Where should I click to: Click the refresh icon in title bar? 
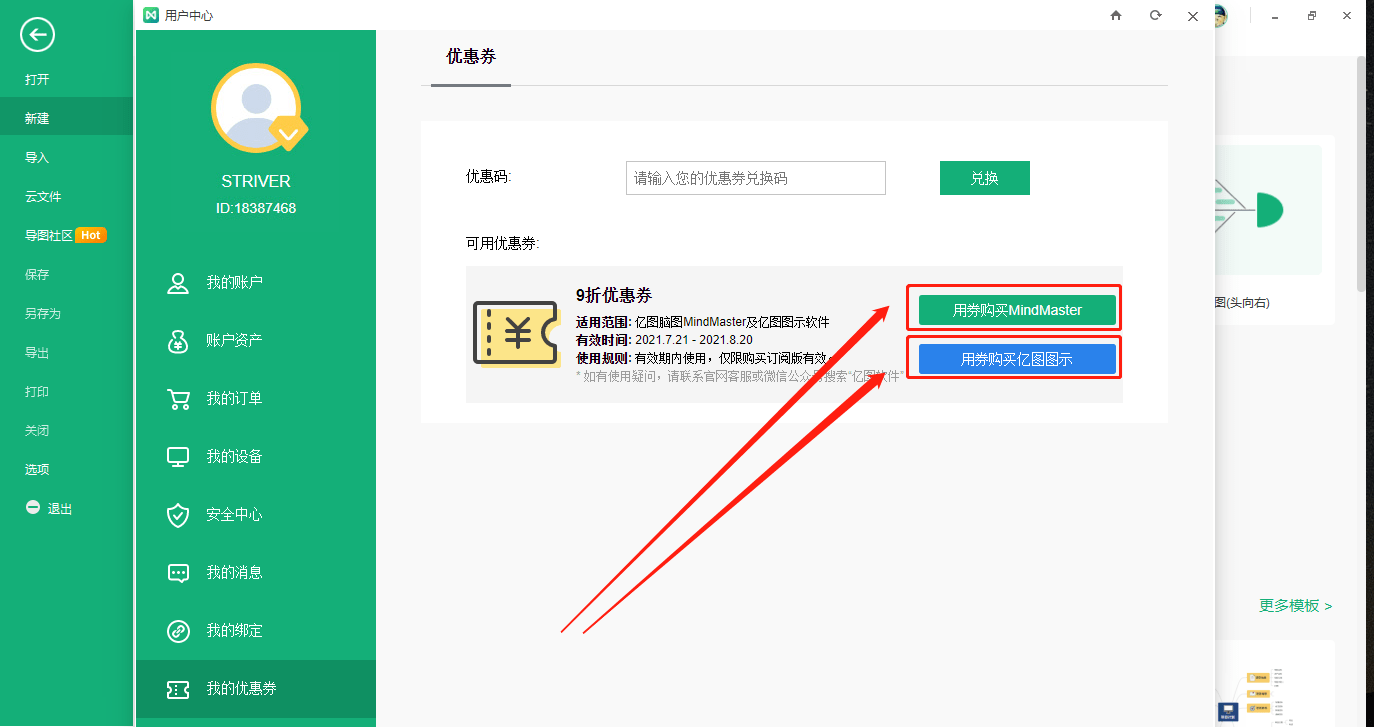click(x=1155, y=15)
